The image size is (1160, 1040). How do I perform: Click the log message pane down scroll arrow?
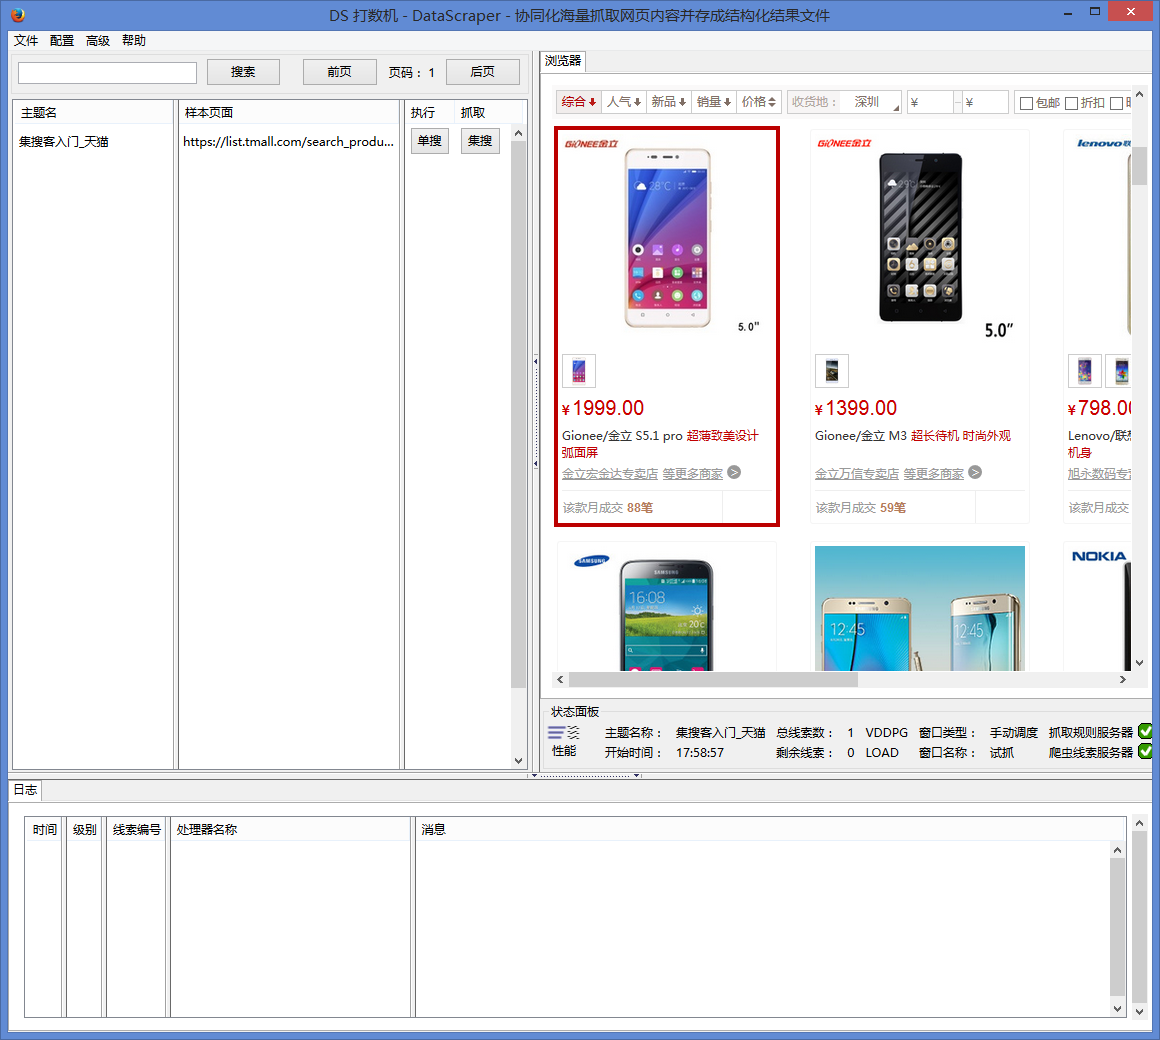click(1117, 1008)
